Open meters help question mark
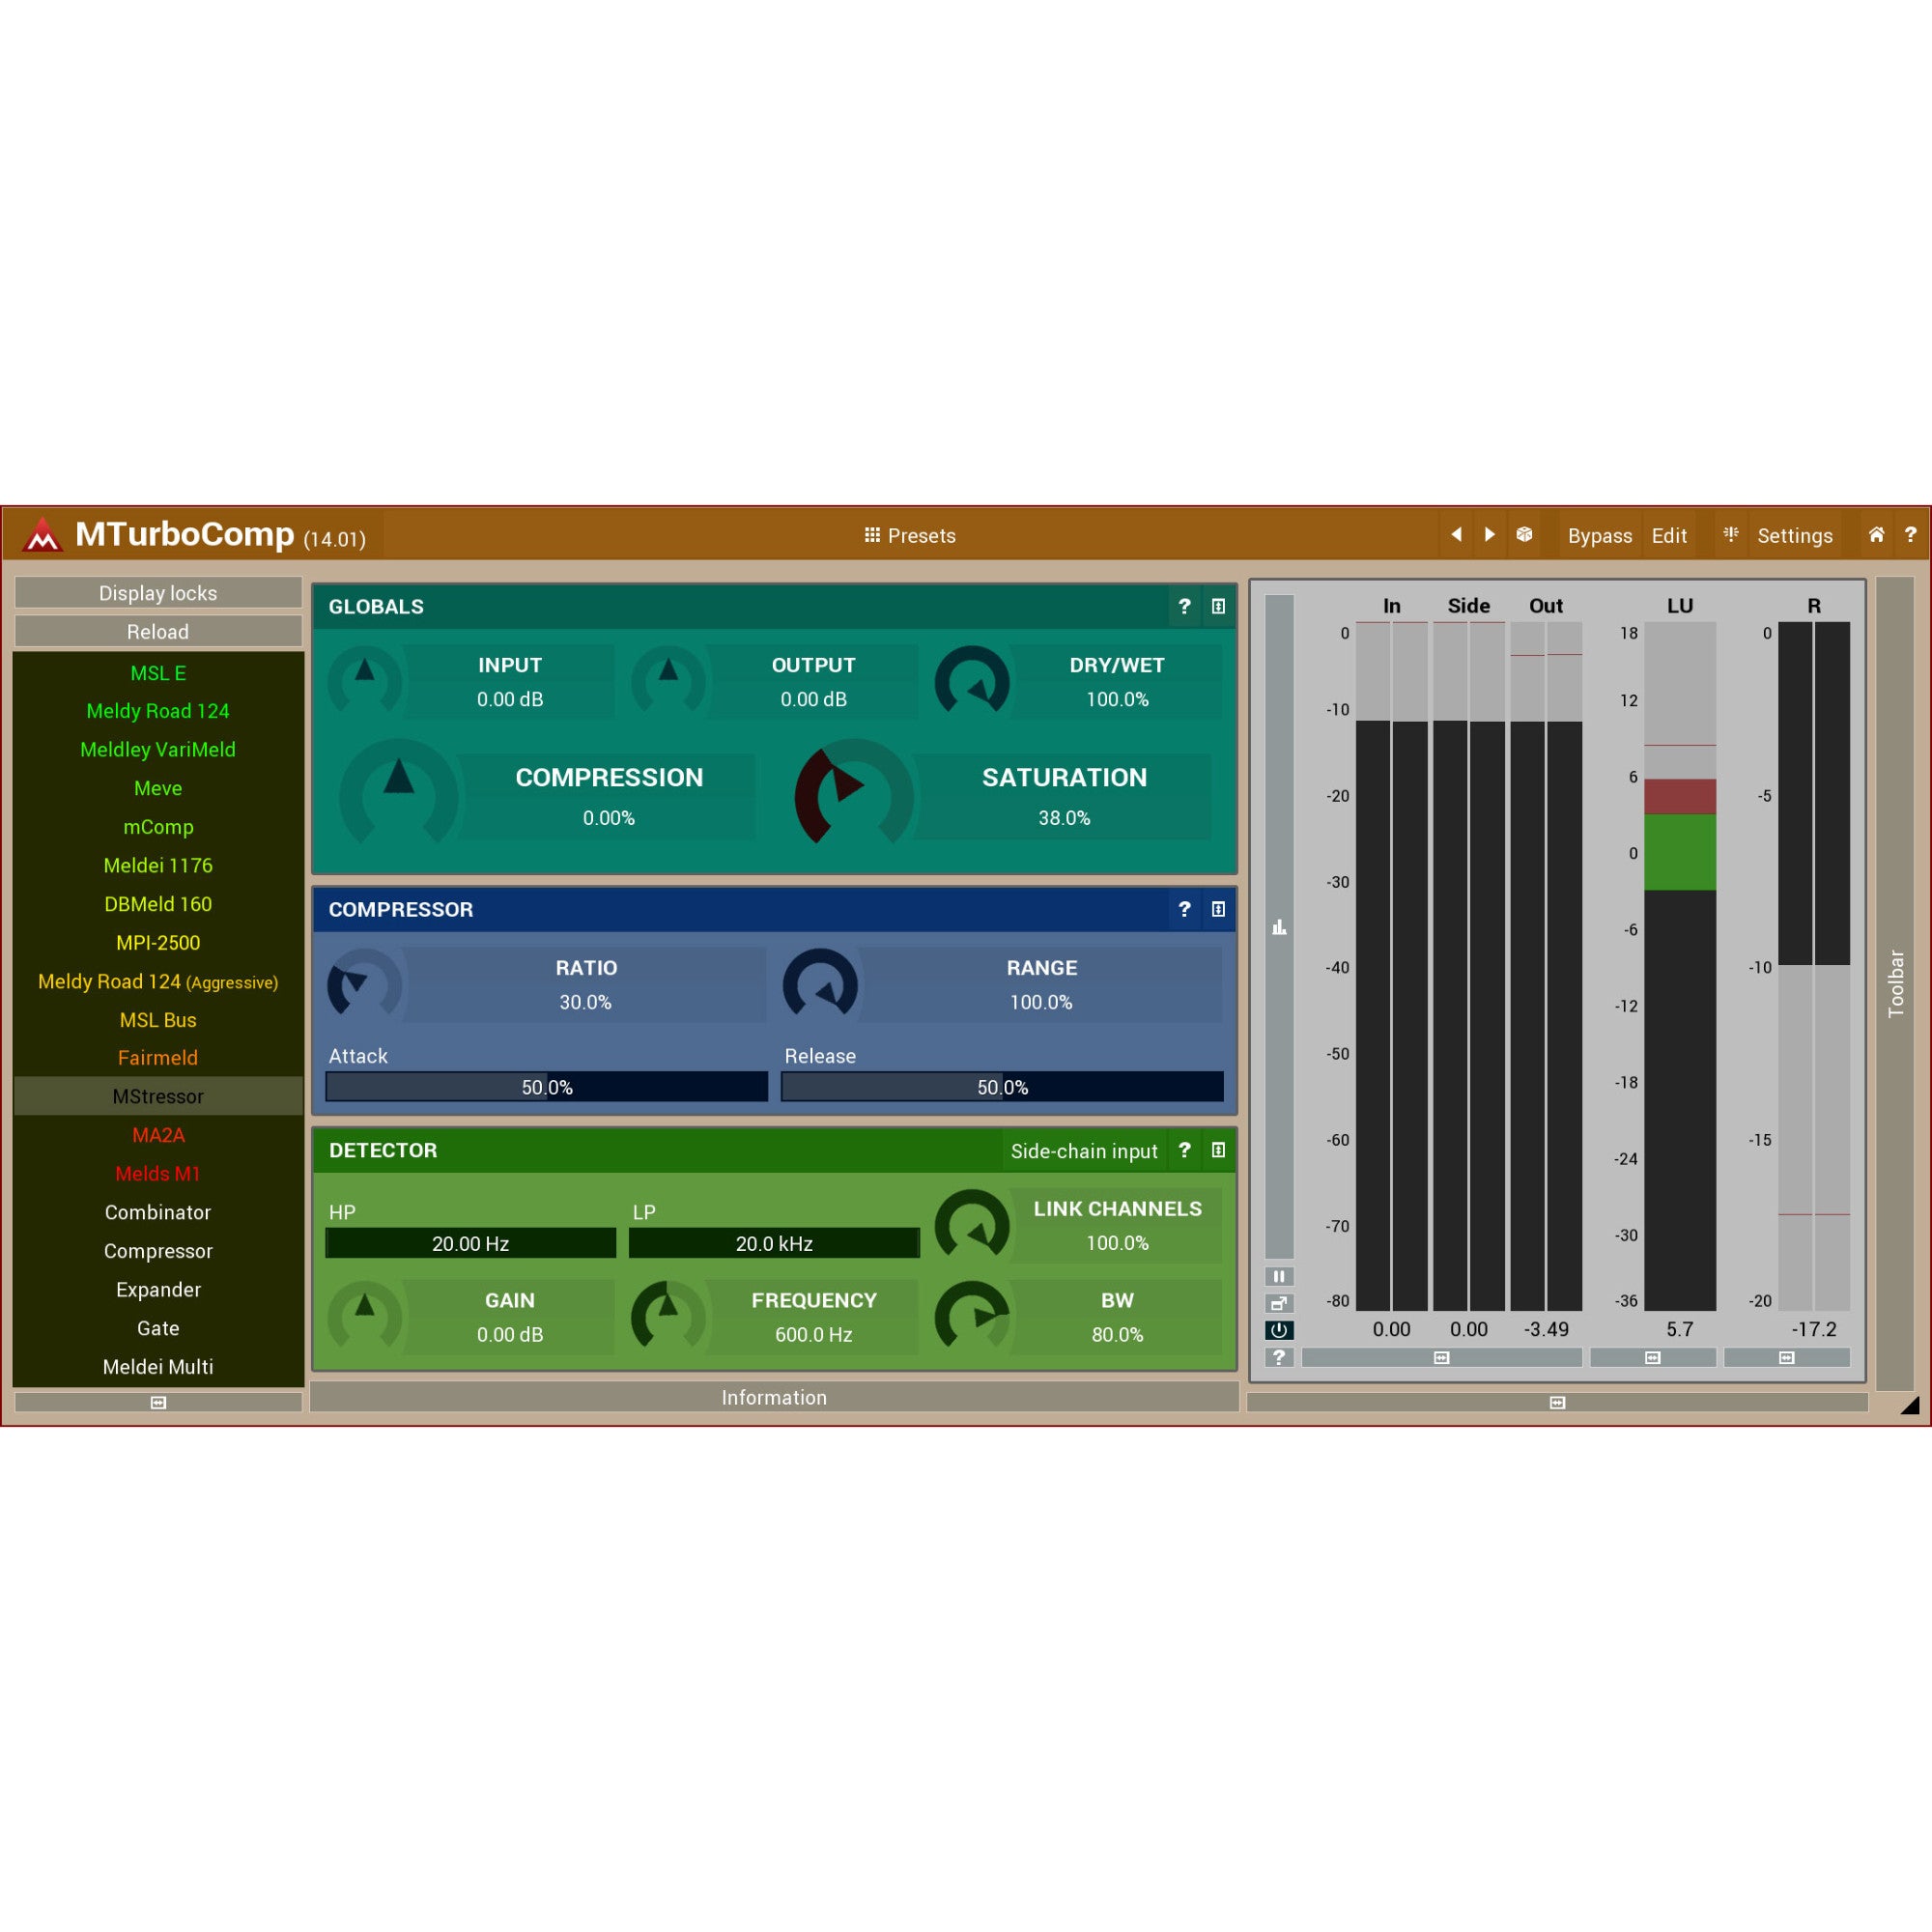 pyautogui.click(x=1279, y=1357)
